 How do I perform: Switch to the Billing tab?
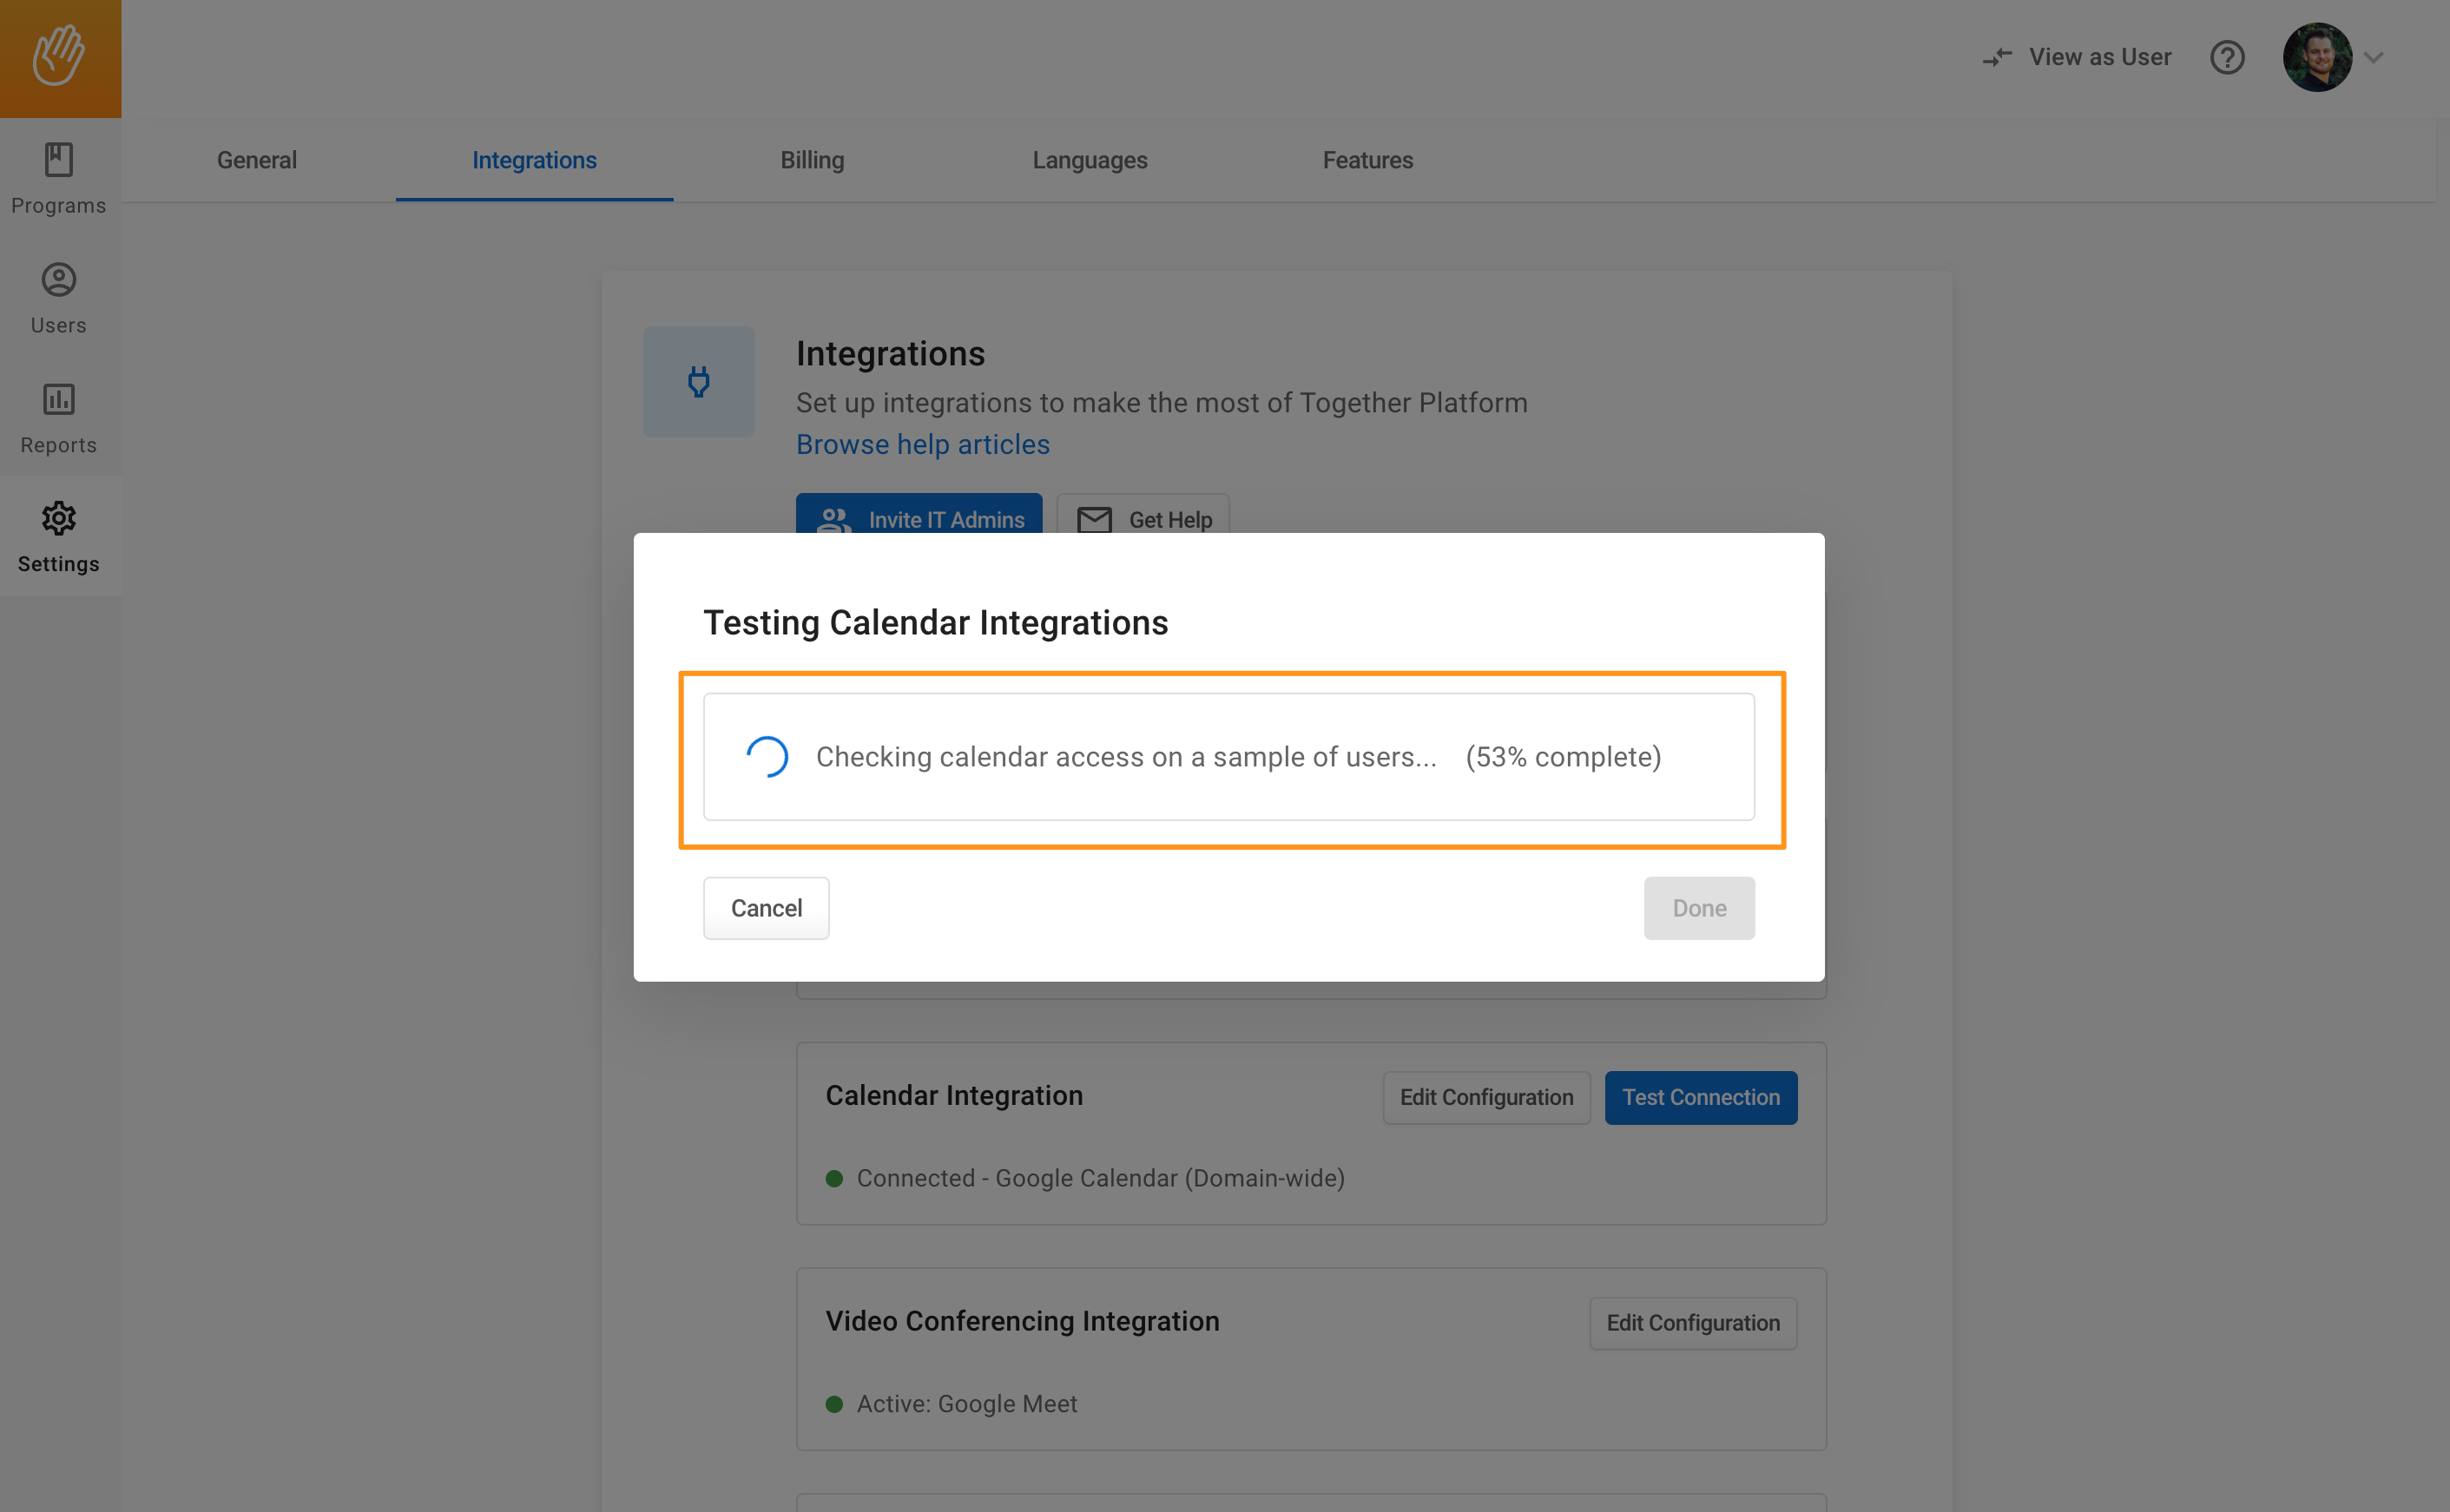coord(812,160)
